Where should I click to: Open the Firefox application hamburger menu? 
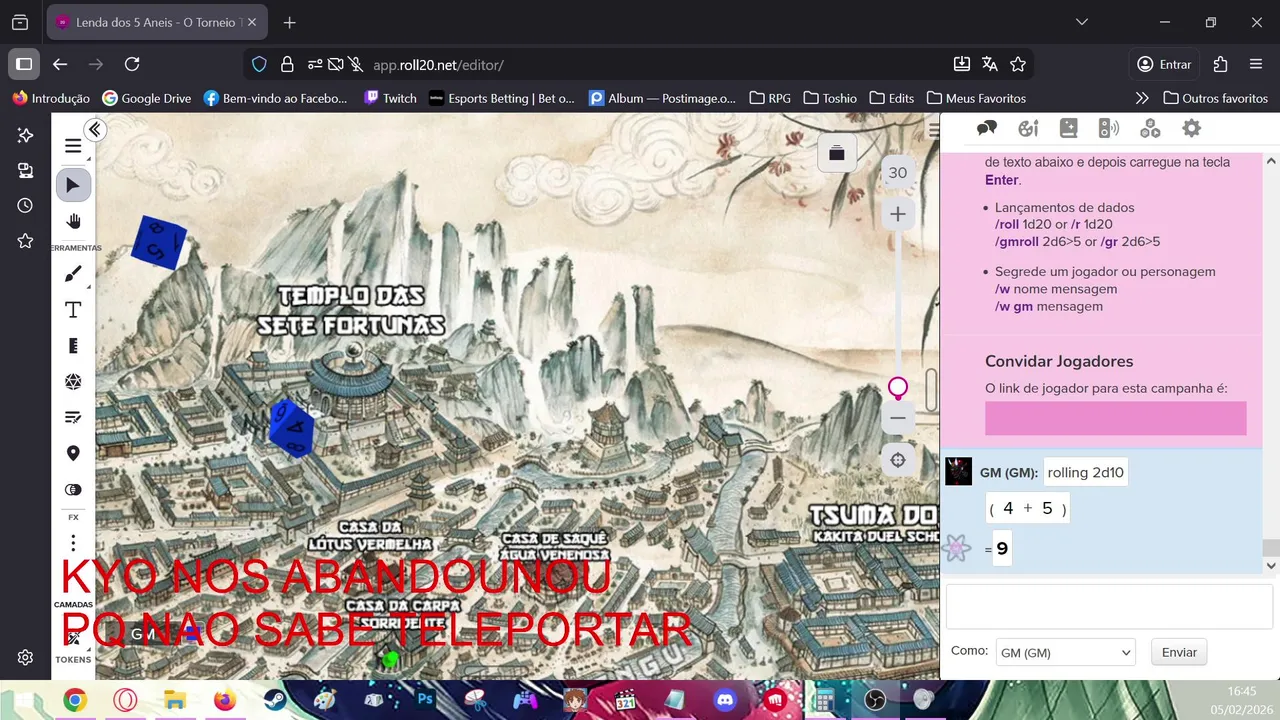click(1256, 64)
